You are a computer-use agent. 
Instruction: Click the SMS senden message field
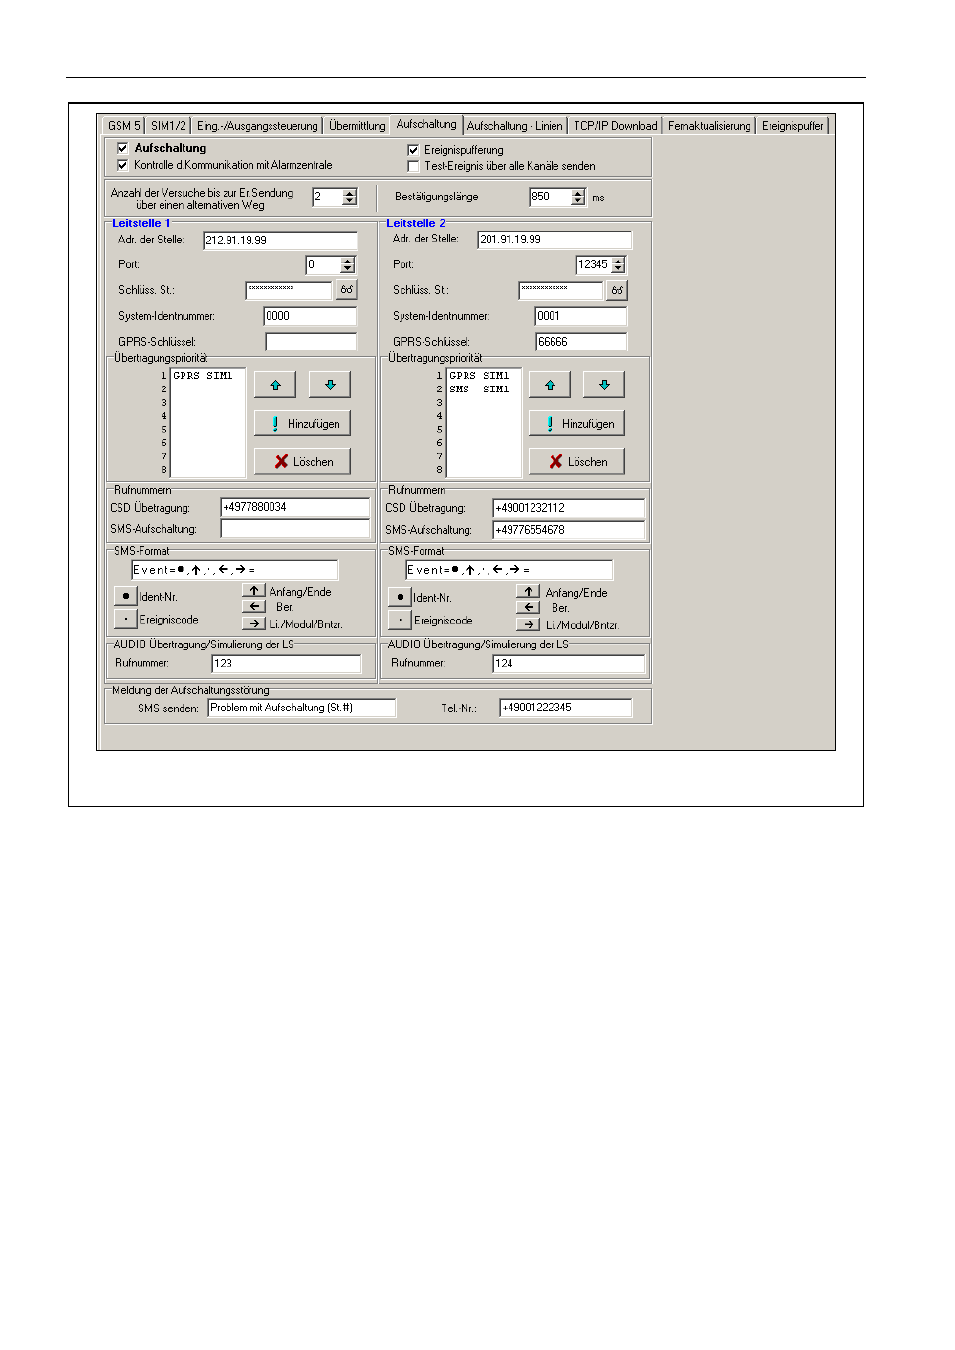(x=302, y=708)
